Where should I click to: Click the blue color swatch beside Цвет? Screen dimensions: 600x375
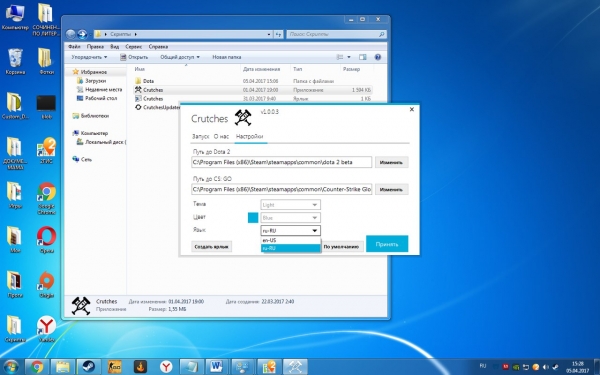(253, 218)
